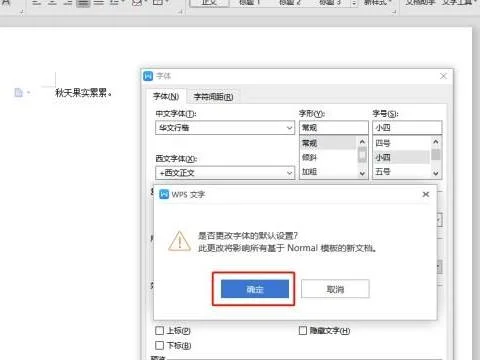Viewport: 480px width, 360px height.
Task: Click the WPS logo icon in the 字体 title bar
Action: point(148,76)
